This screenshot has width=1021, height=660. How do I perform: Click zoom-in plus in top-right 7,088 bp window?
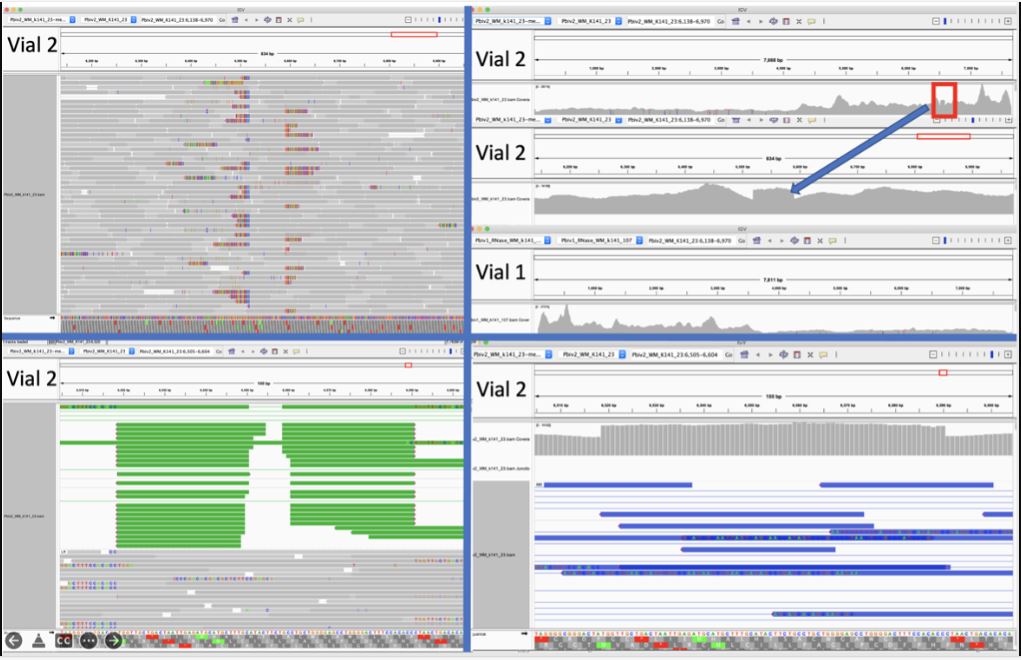click(1008, 21)
